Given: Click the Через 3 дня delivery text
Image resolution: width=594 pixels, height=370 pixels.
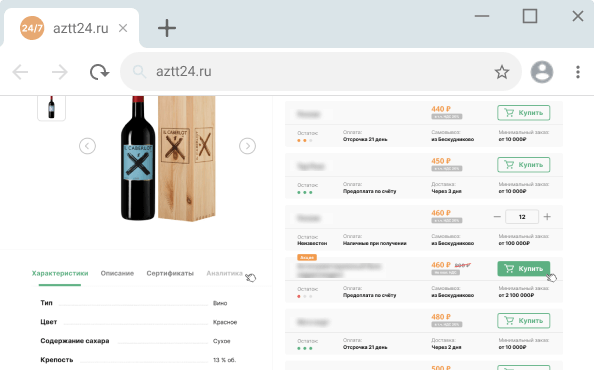Looking at the screenshot, I should coord(446,191).
